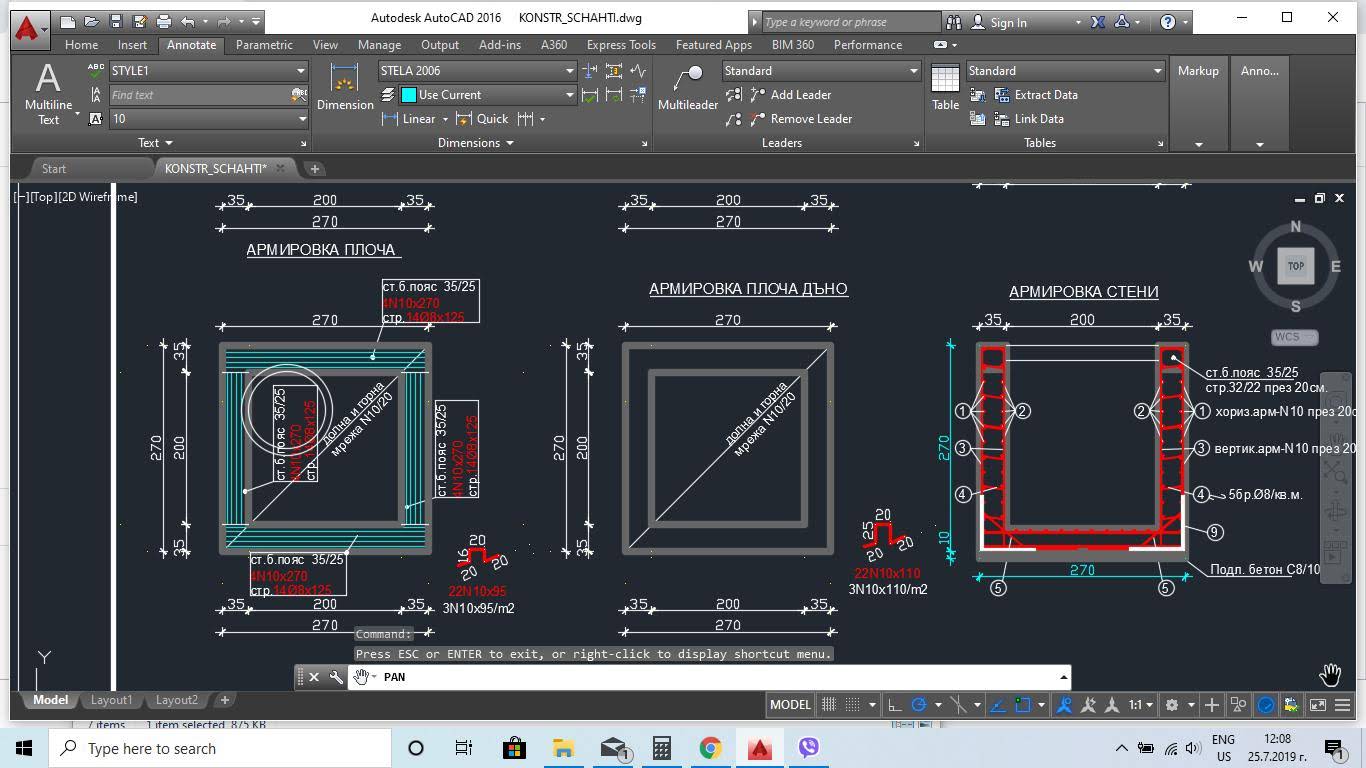Click the Find text input field
This screenshot has height=768, width=1366.
pyautogui.click(x=198, y=95)
